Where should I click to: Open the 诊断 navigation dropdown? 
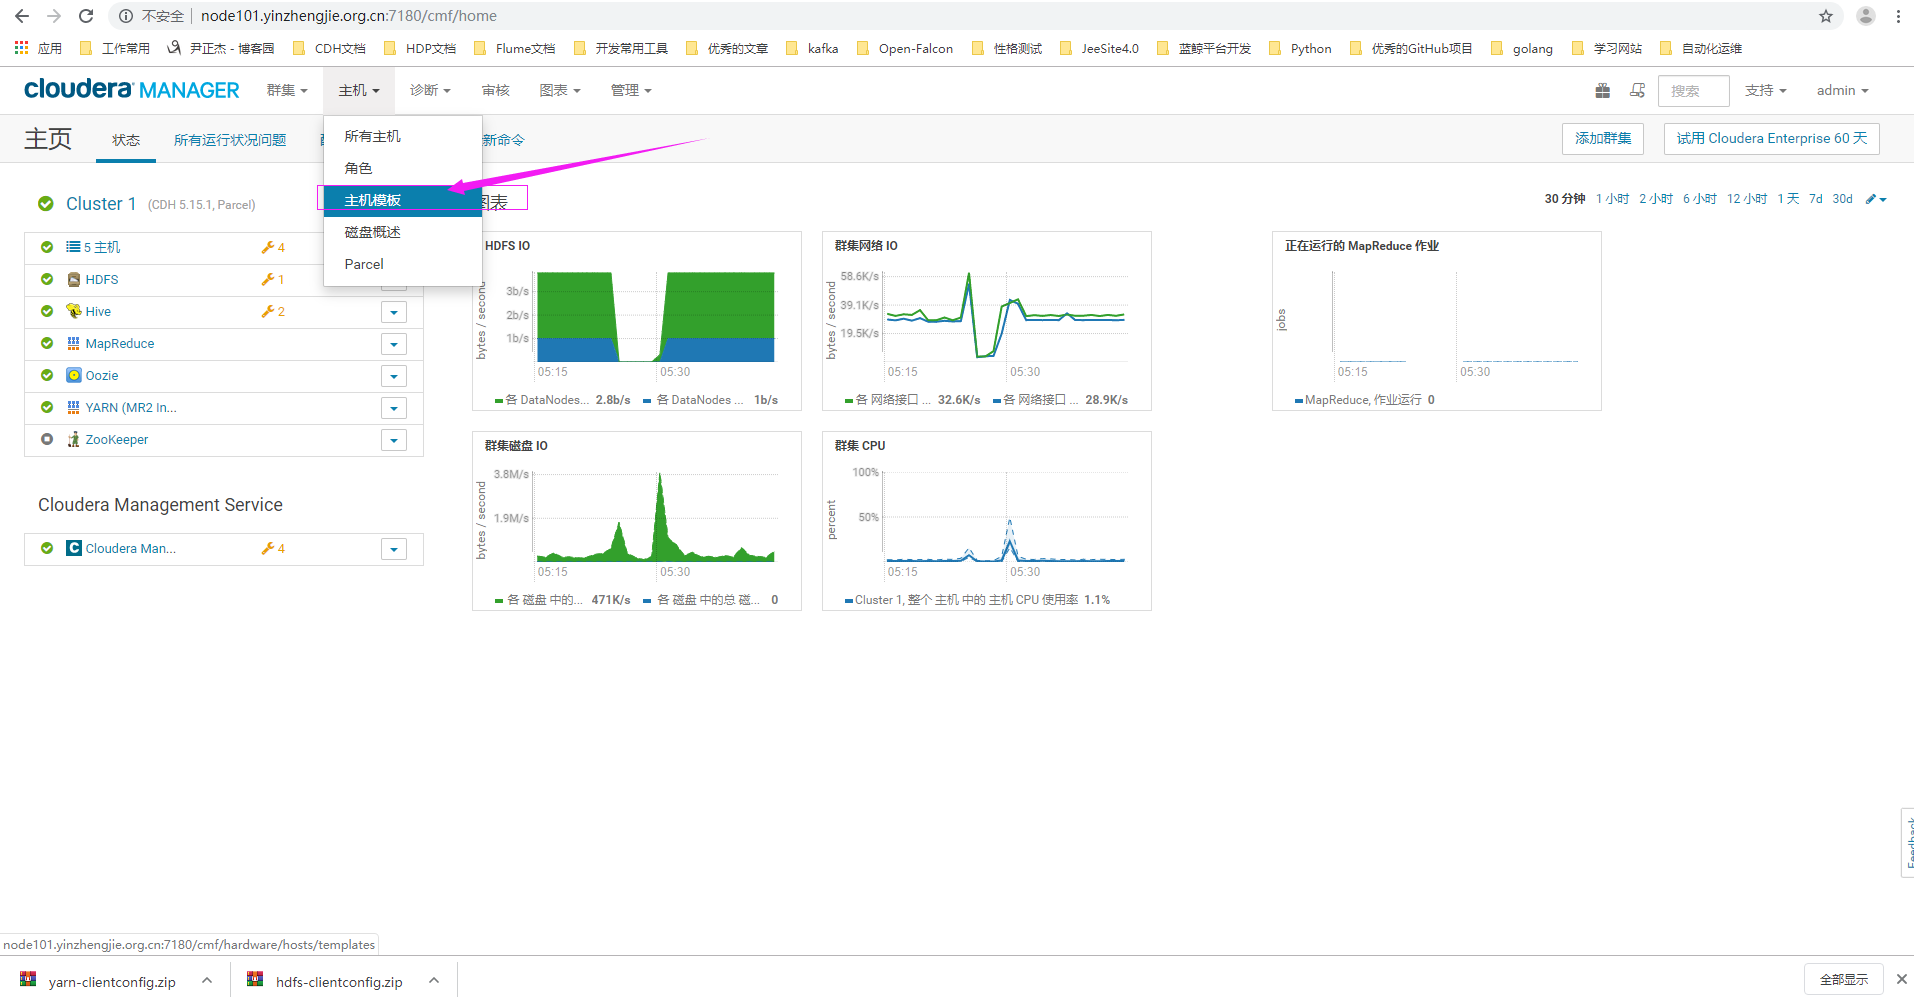coord(430,90)
